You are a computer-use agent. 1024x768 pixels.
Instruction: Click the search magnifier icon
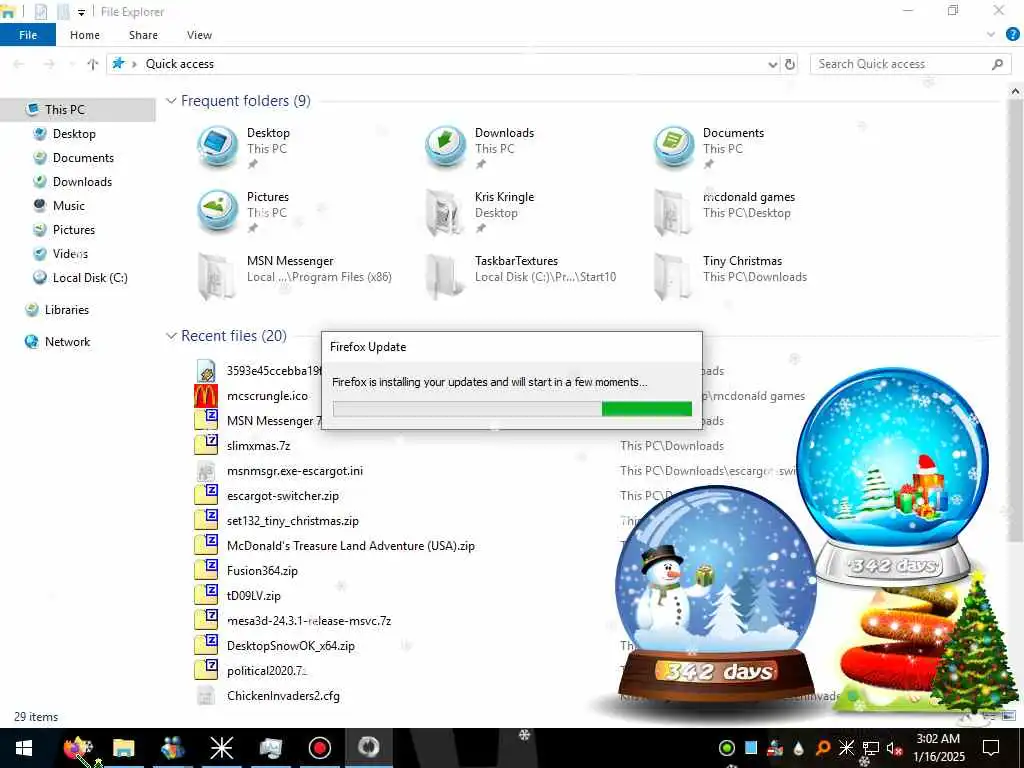coord(997,64)
